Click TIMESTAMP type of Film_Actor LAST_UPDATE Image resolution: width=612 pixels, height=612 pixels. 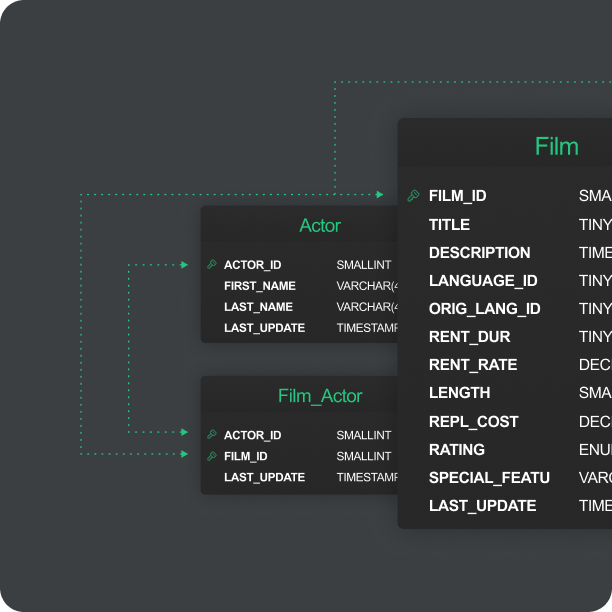[367, 477]
